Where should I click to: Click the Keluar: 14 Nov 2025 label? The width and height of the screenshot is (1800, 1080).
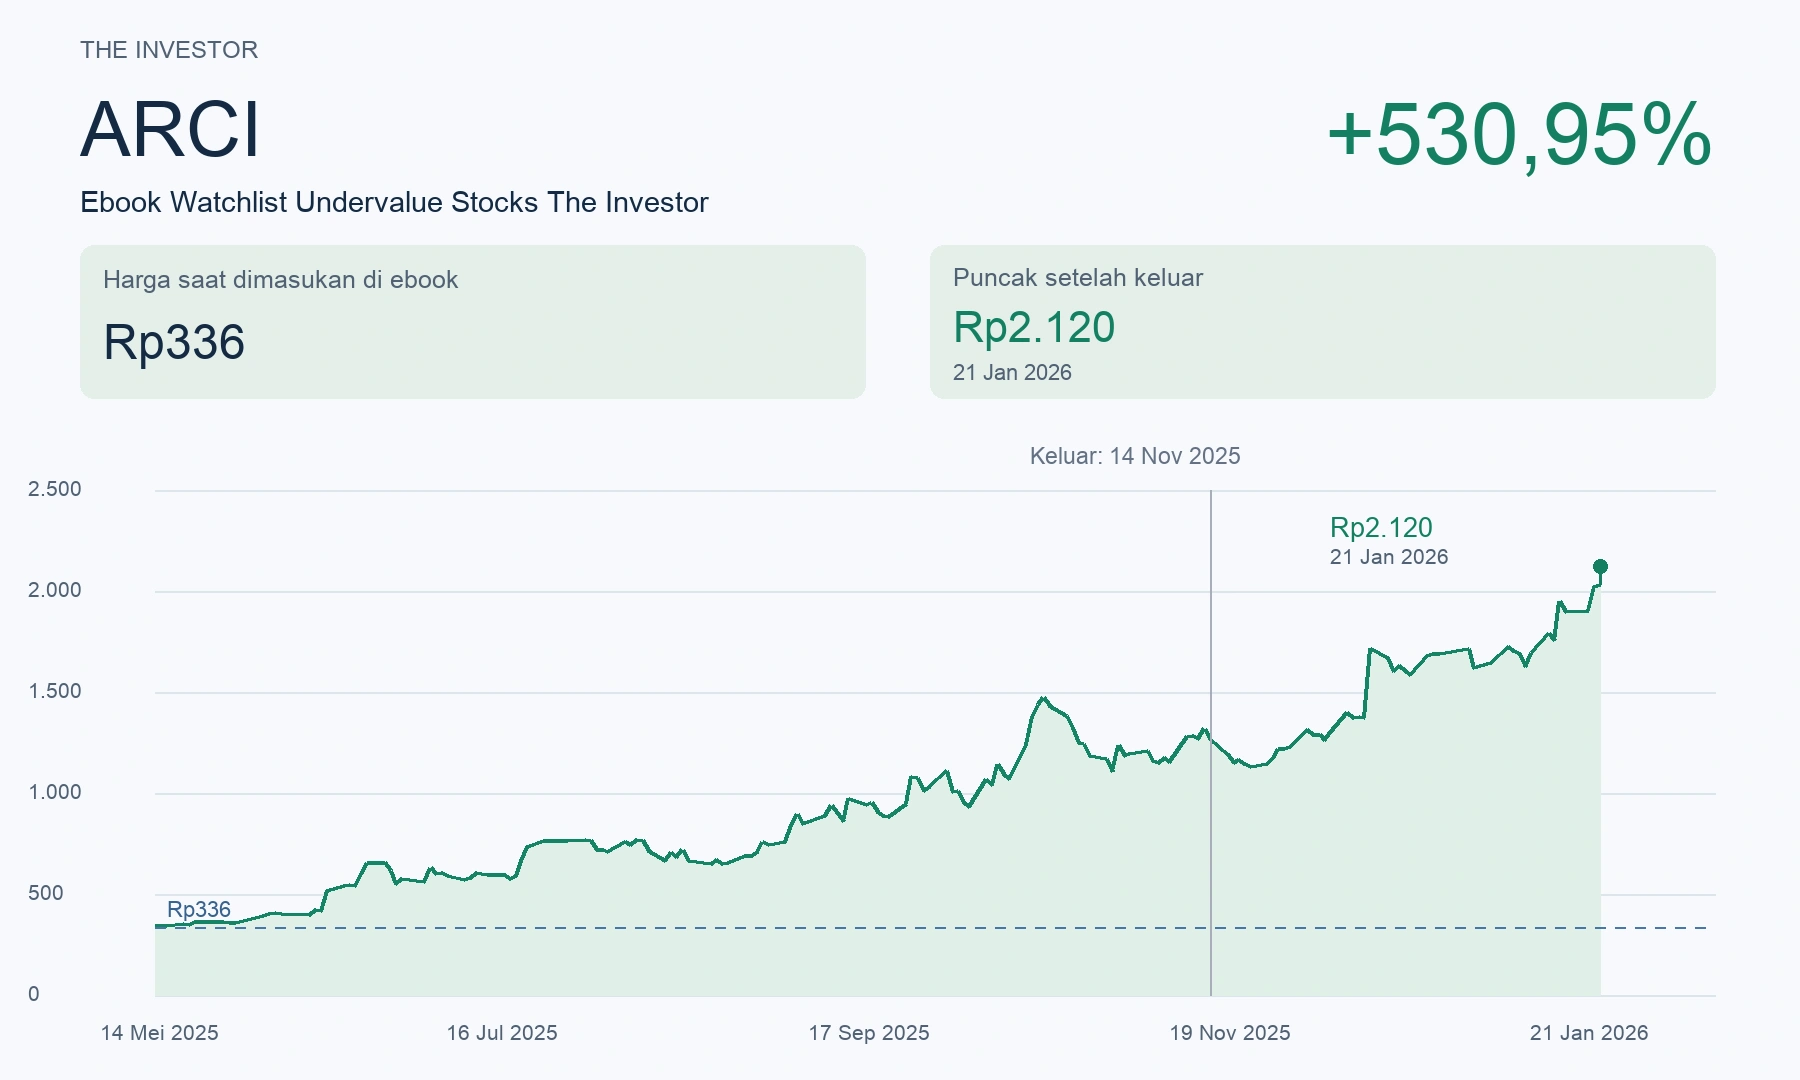1135,456
